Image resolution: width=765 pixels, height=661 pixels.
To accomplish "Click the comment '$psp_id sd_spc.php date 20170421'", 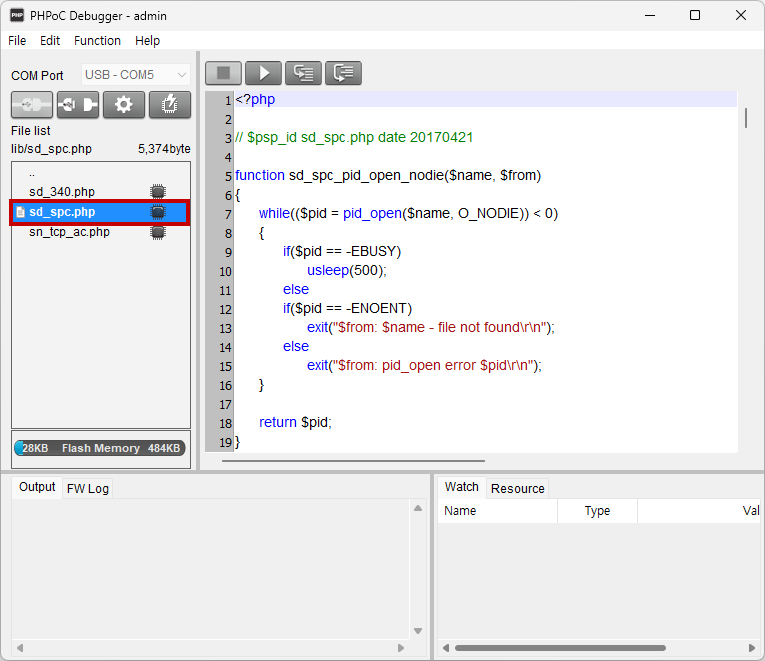I will click(360, 137).
